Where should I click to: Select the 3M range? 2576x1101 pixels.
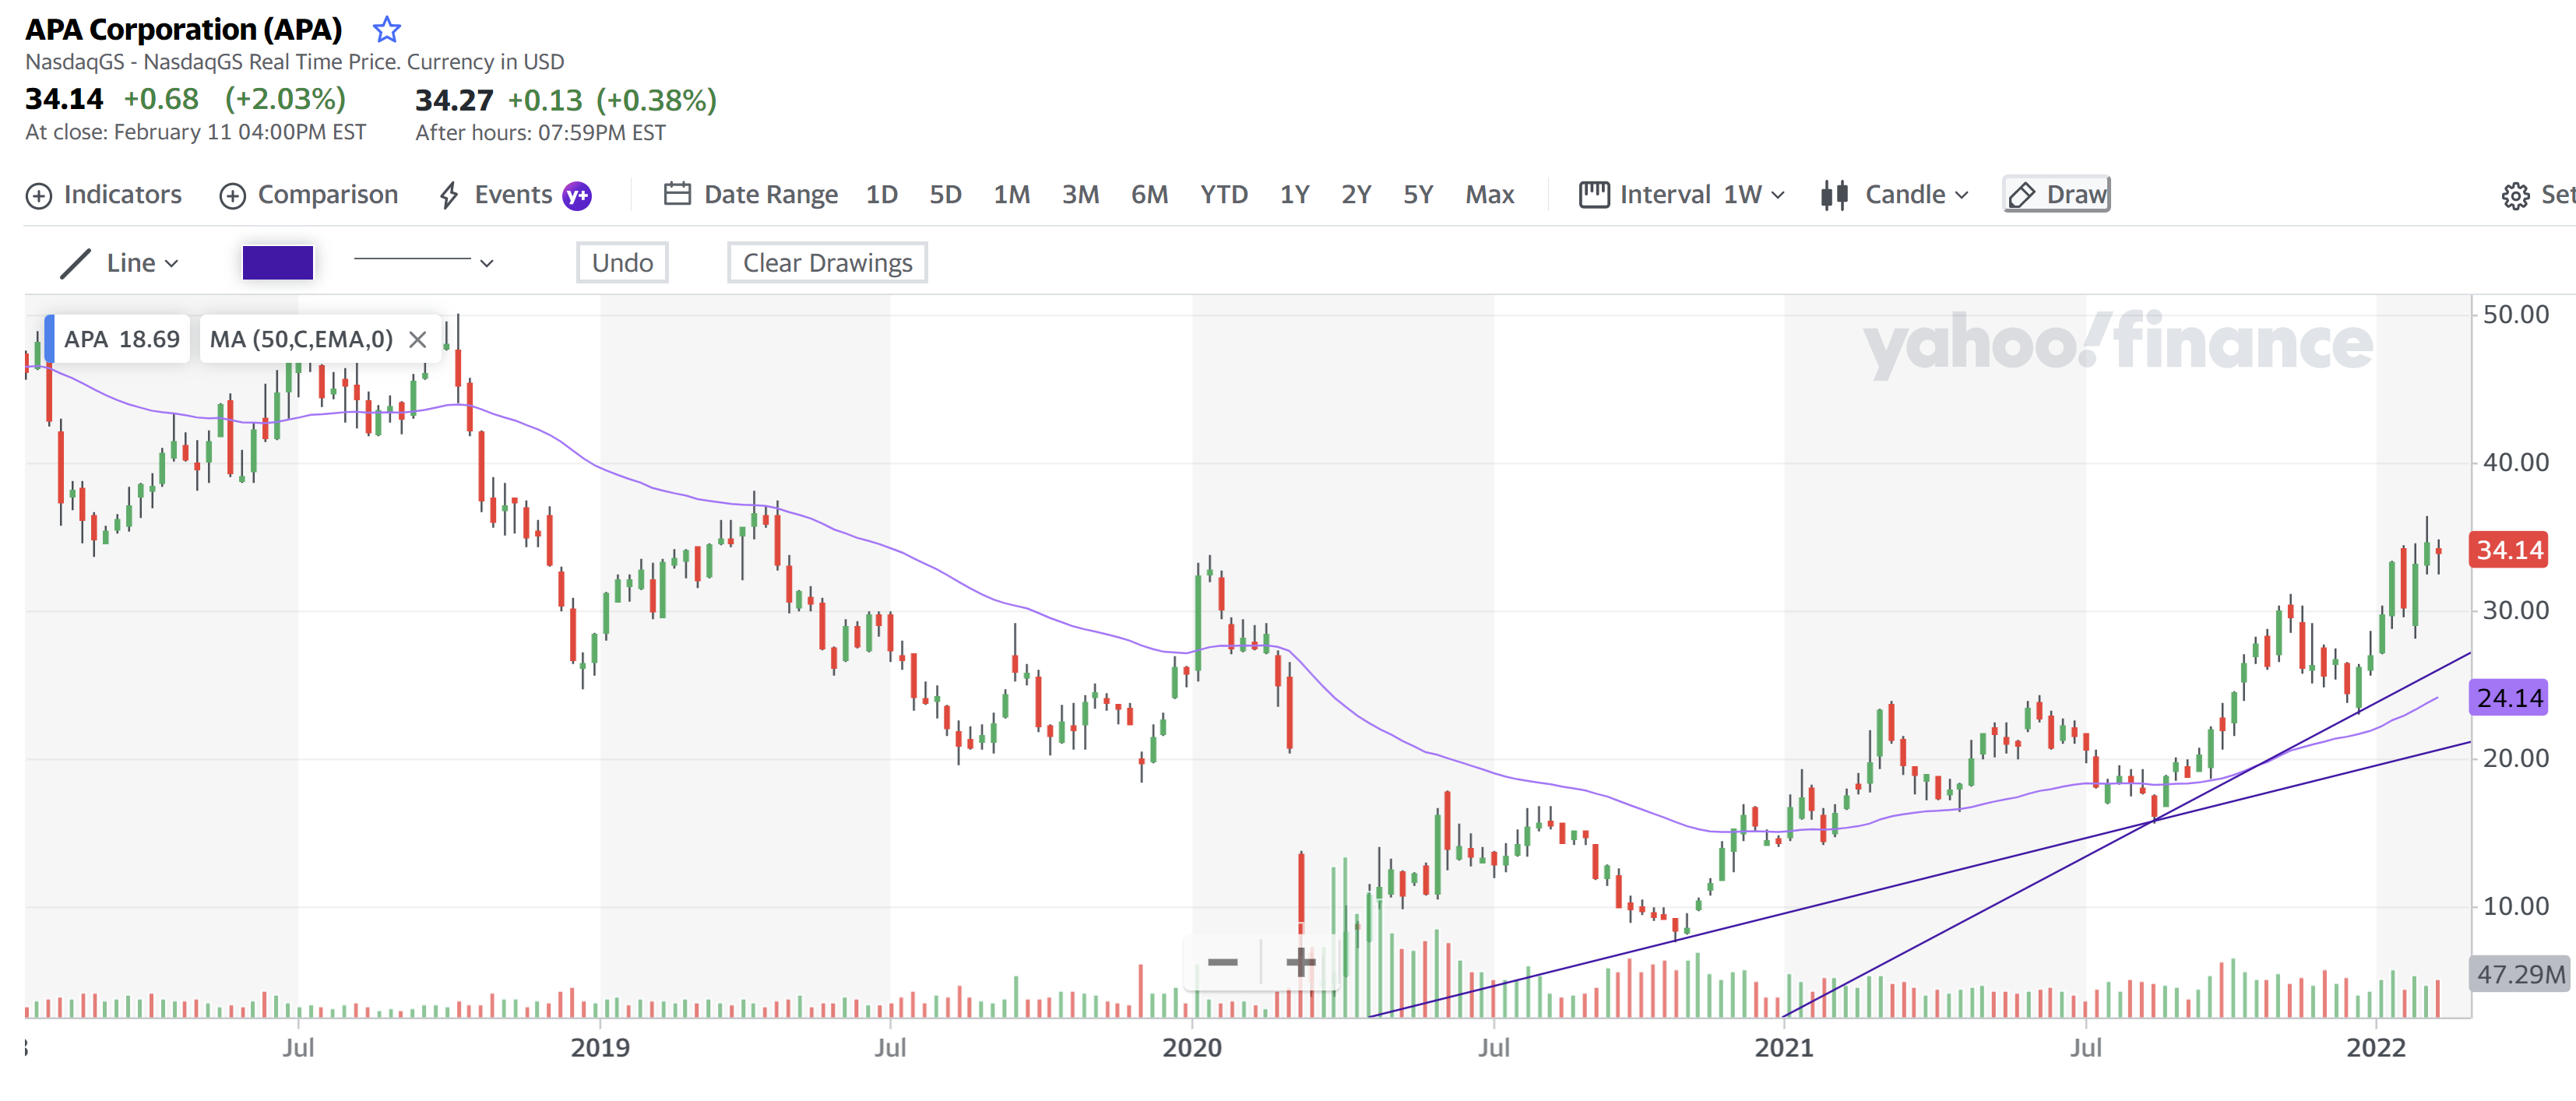coord(1080,195)
